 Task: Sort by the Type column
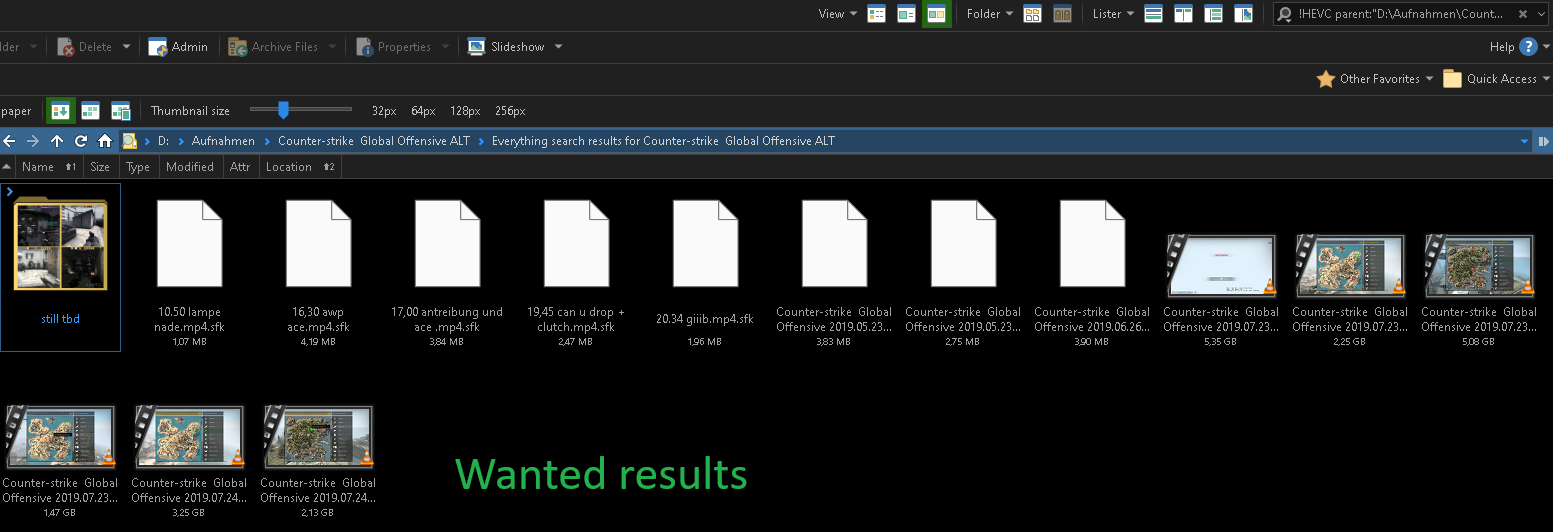pyautogui.click(x=138, y=167)
